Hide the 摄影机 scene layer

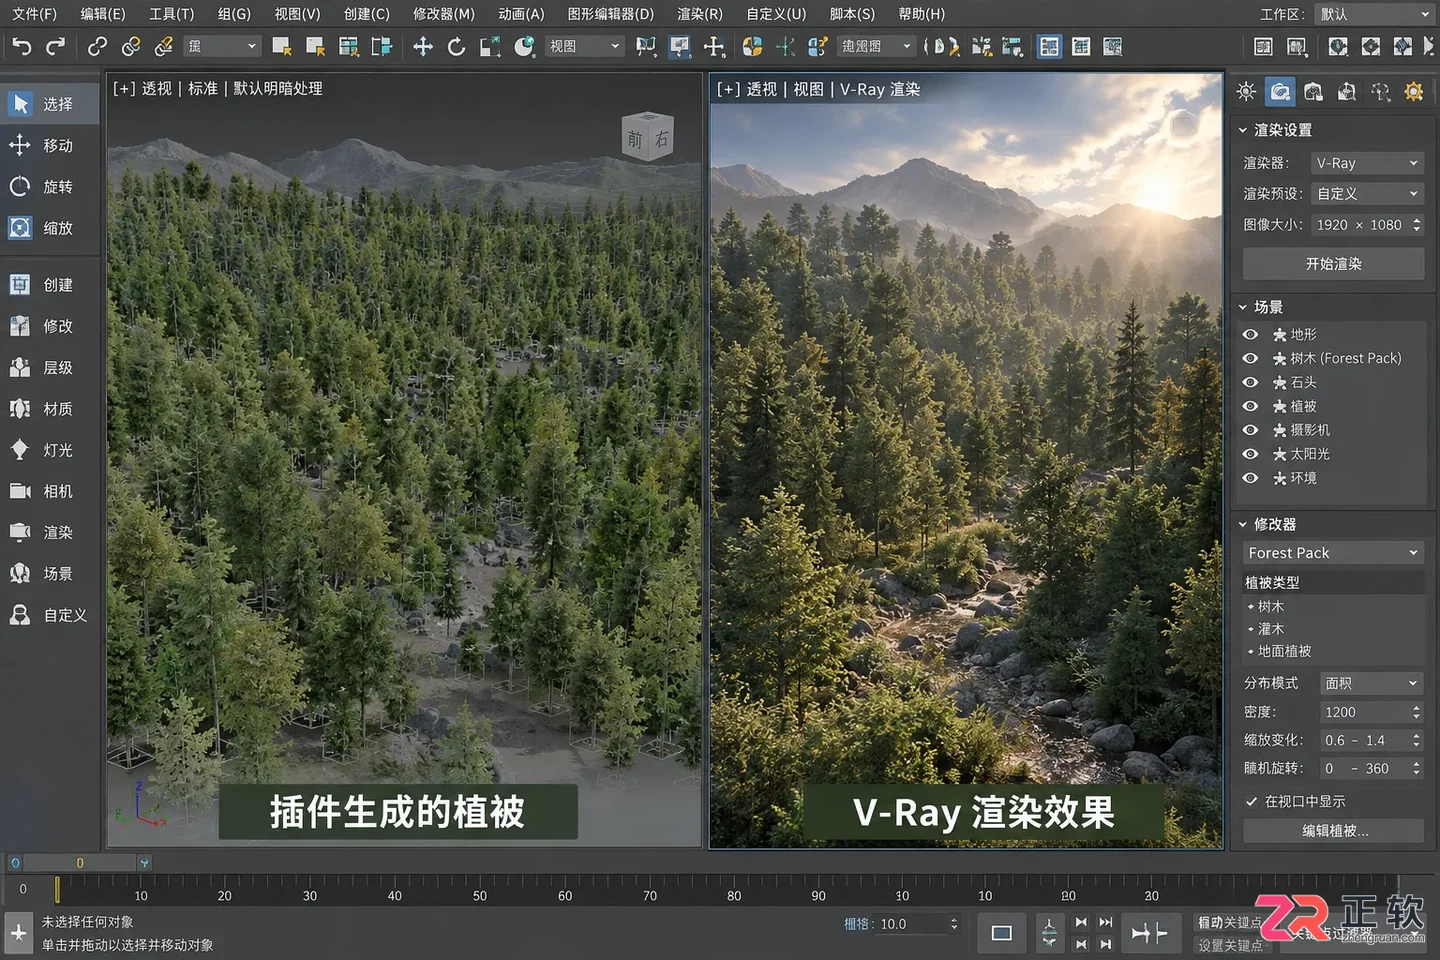1250,430
